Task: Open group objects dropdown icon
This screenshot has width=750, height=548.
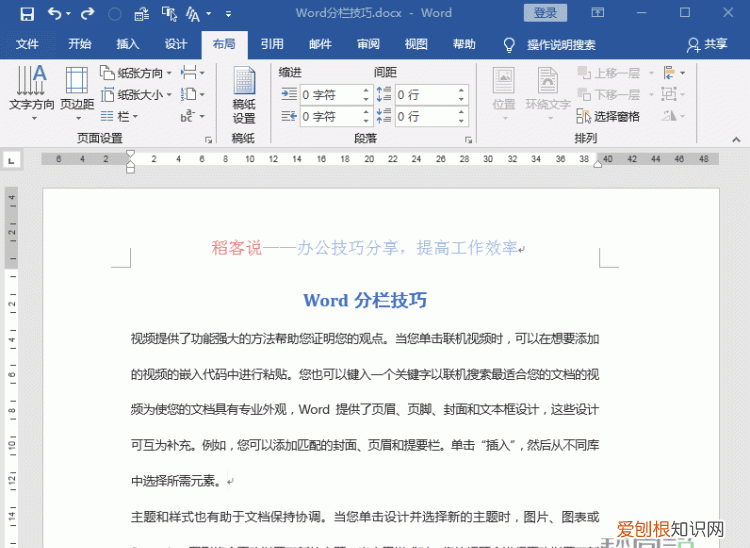Action: 673,94
